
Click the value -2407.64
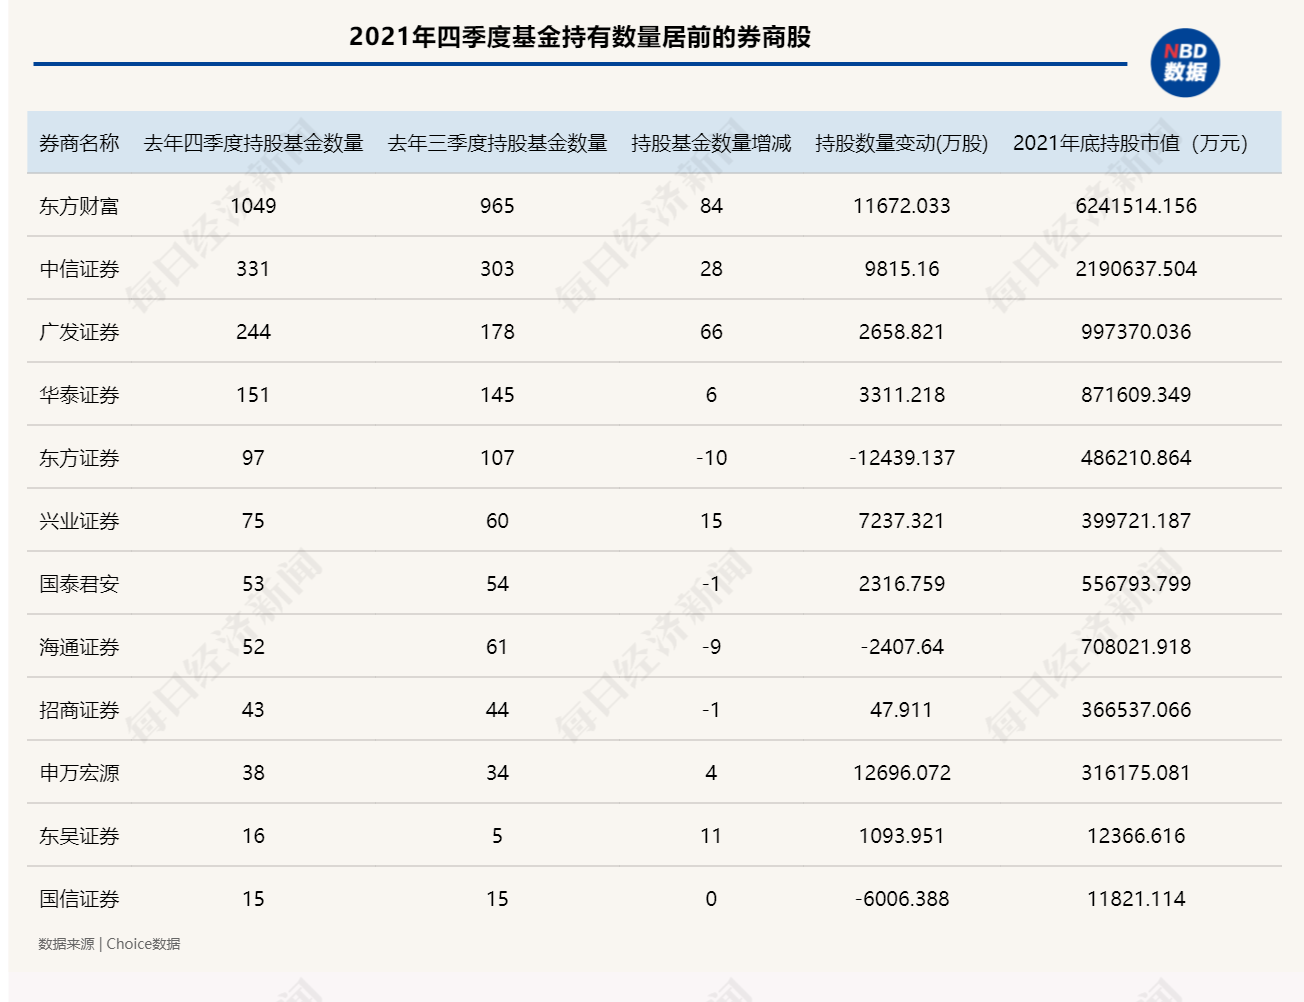coord(902,647)
